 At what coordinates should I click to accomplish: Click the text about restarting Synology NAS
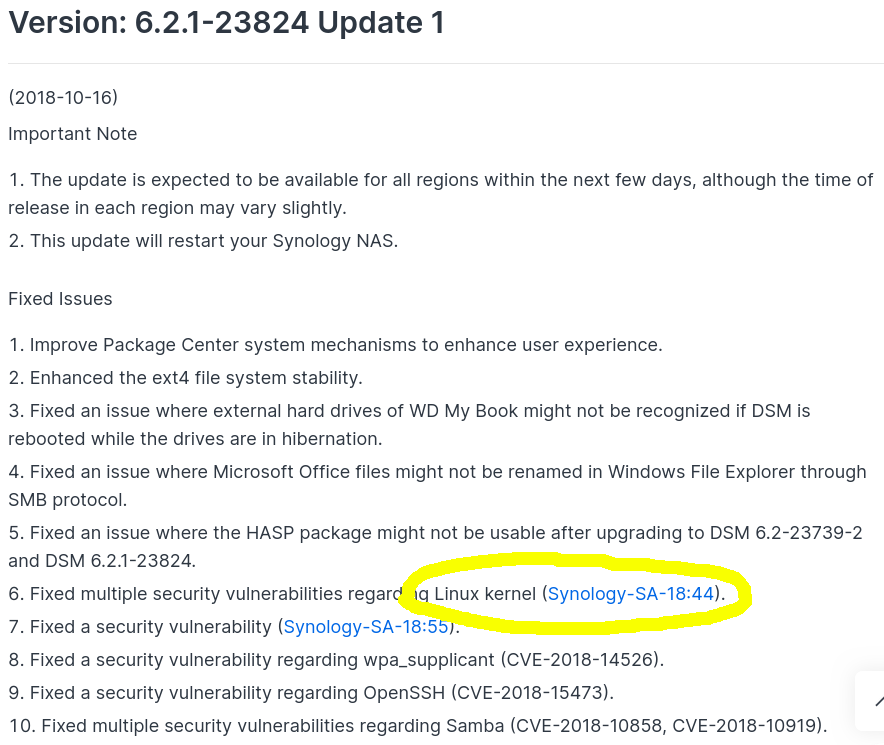(x=213, y=241)
